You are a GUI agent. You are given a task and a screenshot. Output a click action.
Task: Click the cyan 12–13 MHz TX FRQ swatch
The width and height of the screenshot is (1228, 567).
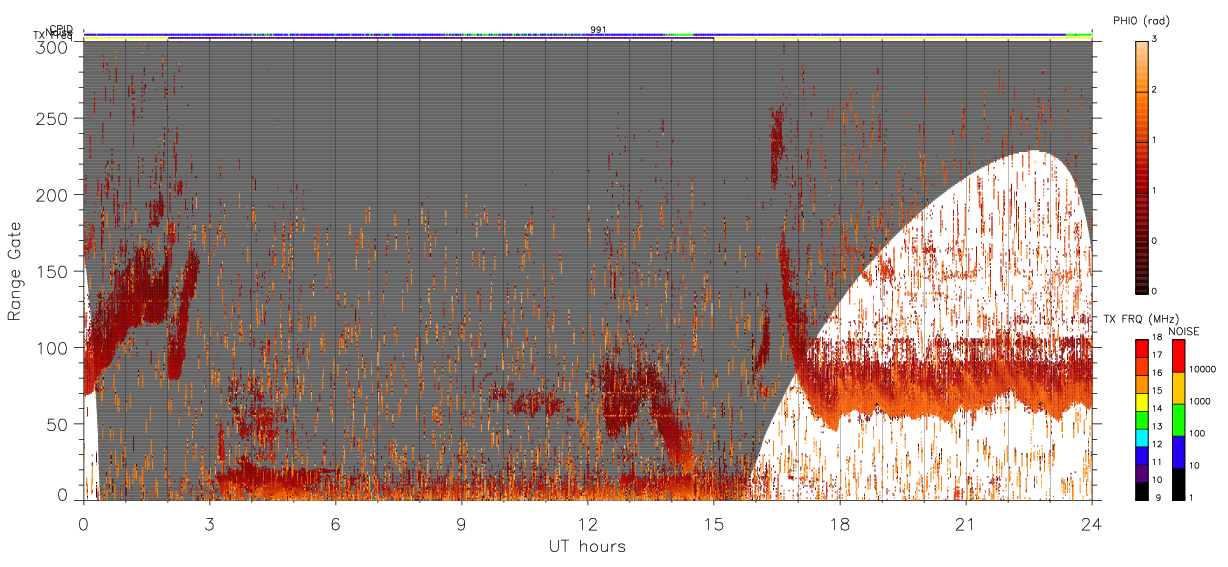coord(1142,438)
